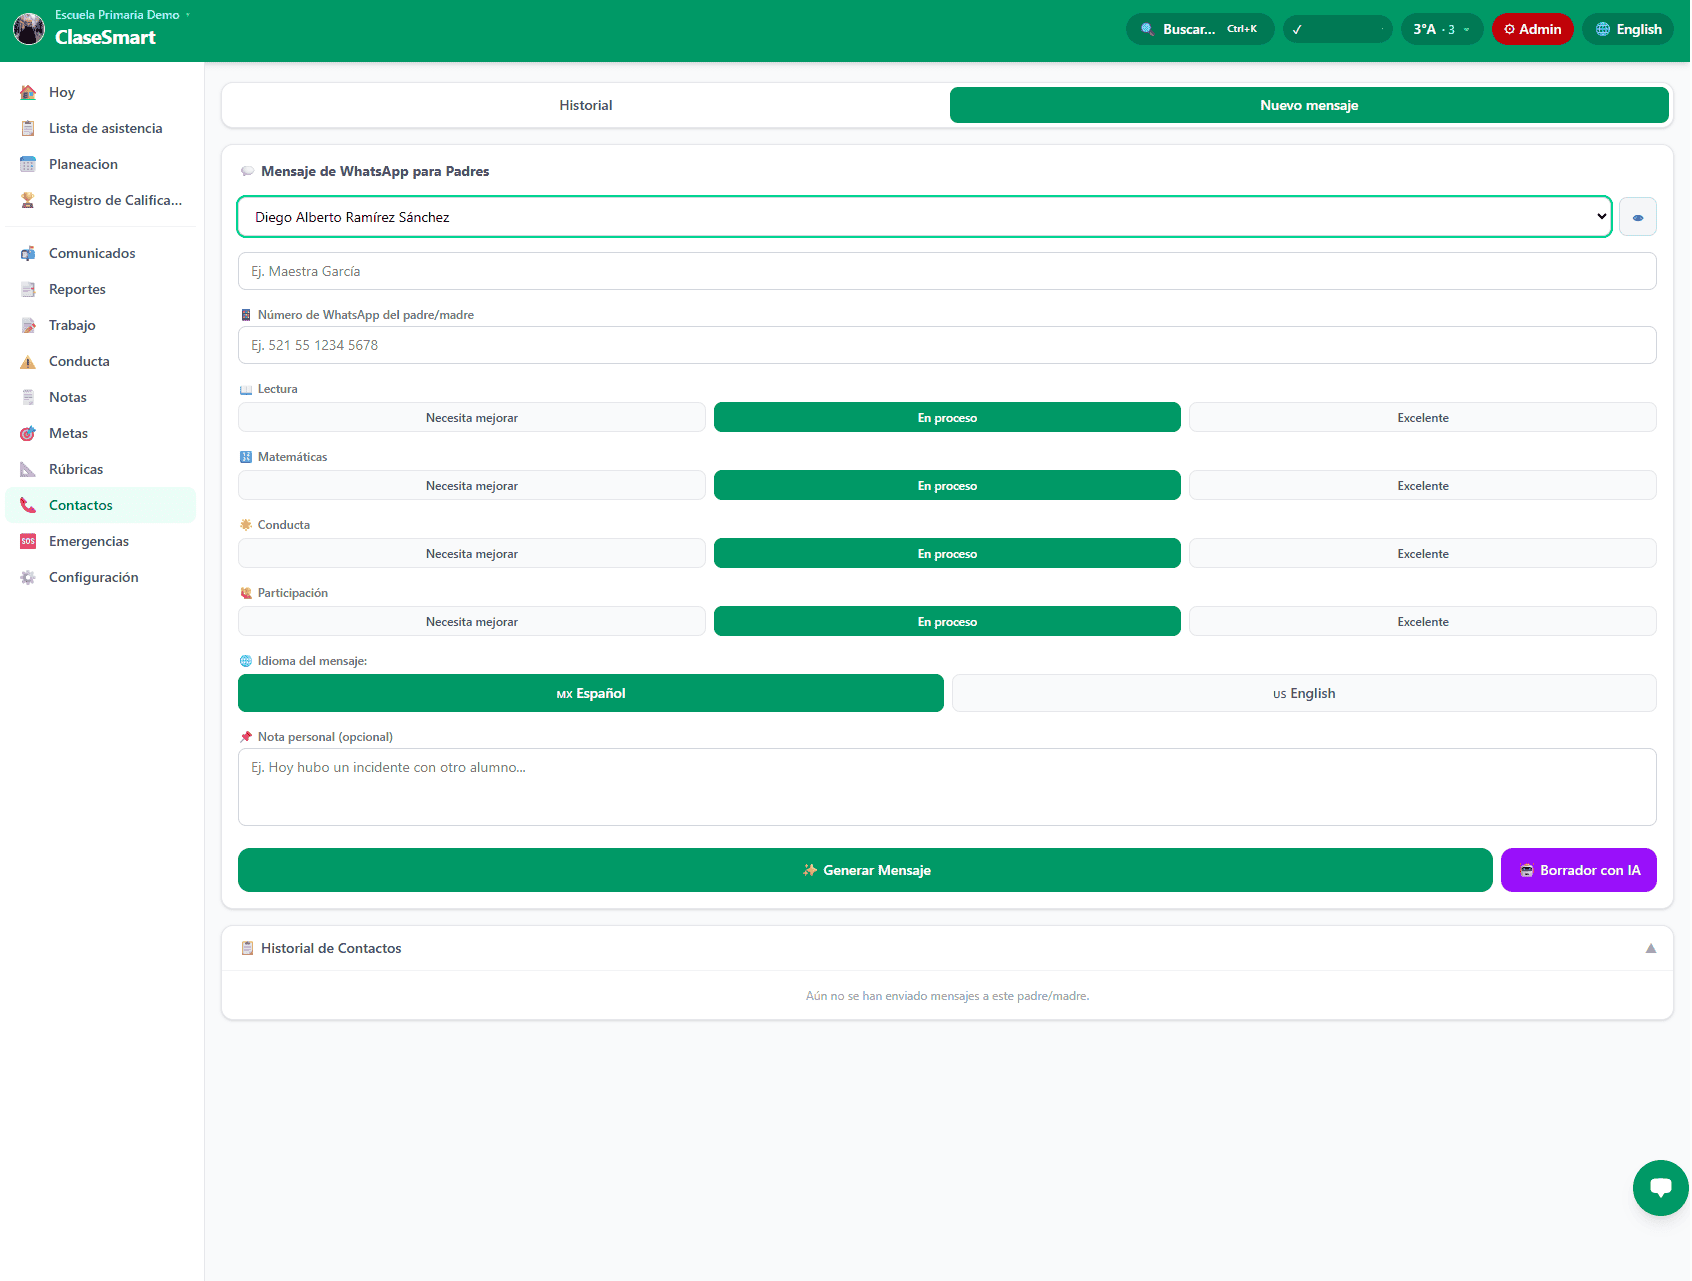Screen dimensions: 1692x1281
Task: Click the Comunicados mailbox icon
Action: pyautogui.click(x=28, y=253)
